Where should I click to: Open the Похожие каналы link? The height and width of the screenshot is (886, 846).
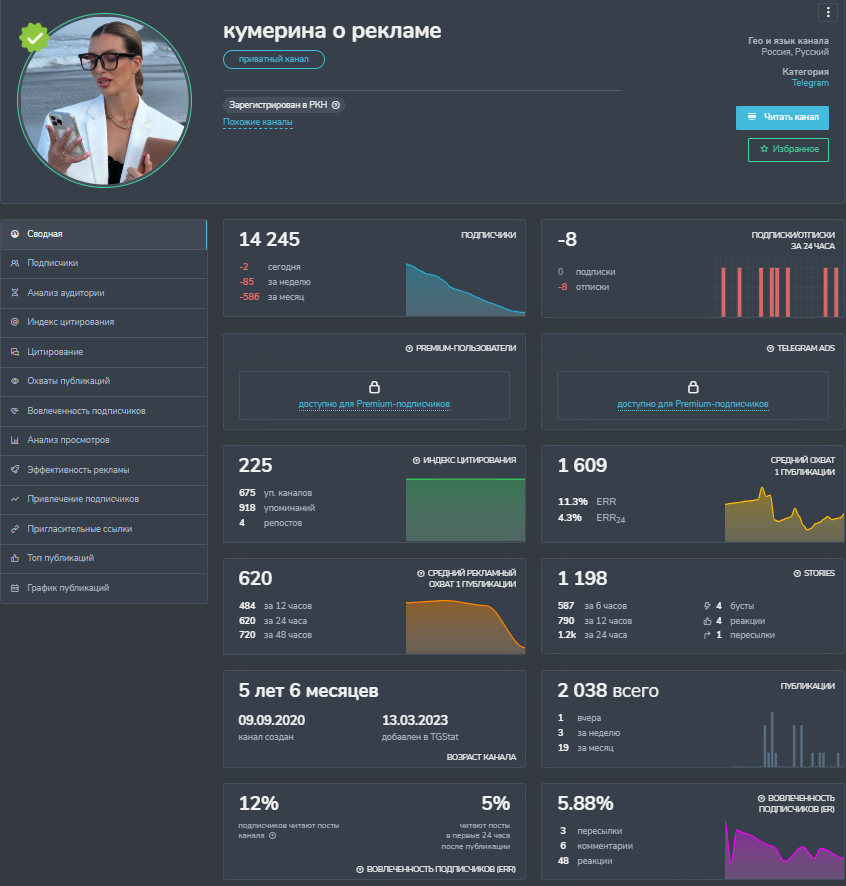click(x=257, y=122)
